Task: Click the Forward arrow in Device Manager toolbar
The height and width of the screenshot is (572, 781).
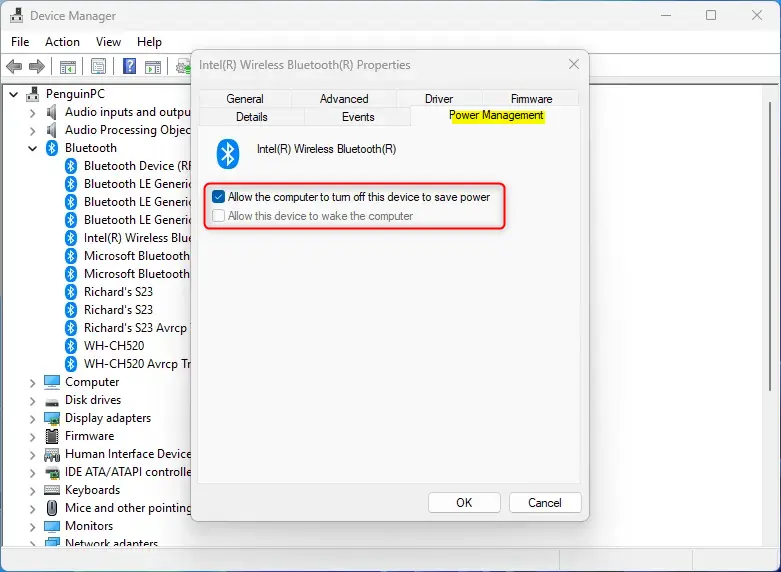Action: click(x=37, y=66)
